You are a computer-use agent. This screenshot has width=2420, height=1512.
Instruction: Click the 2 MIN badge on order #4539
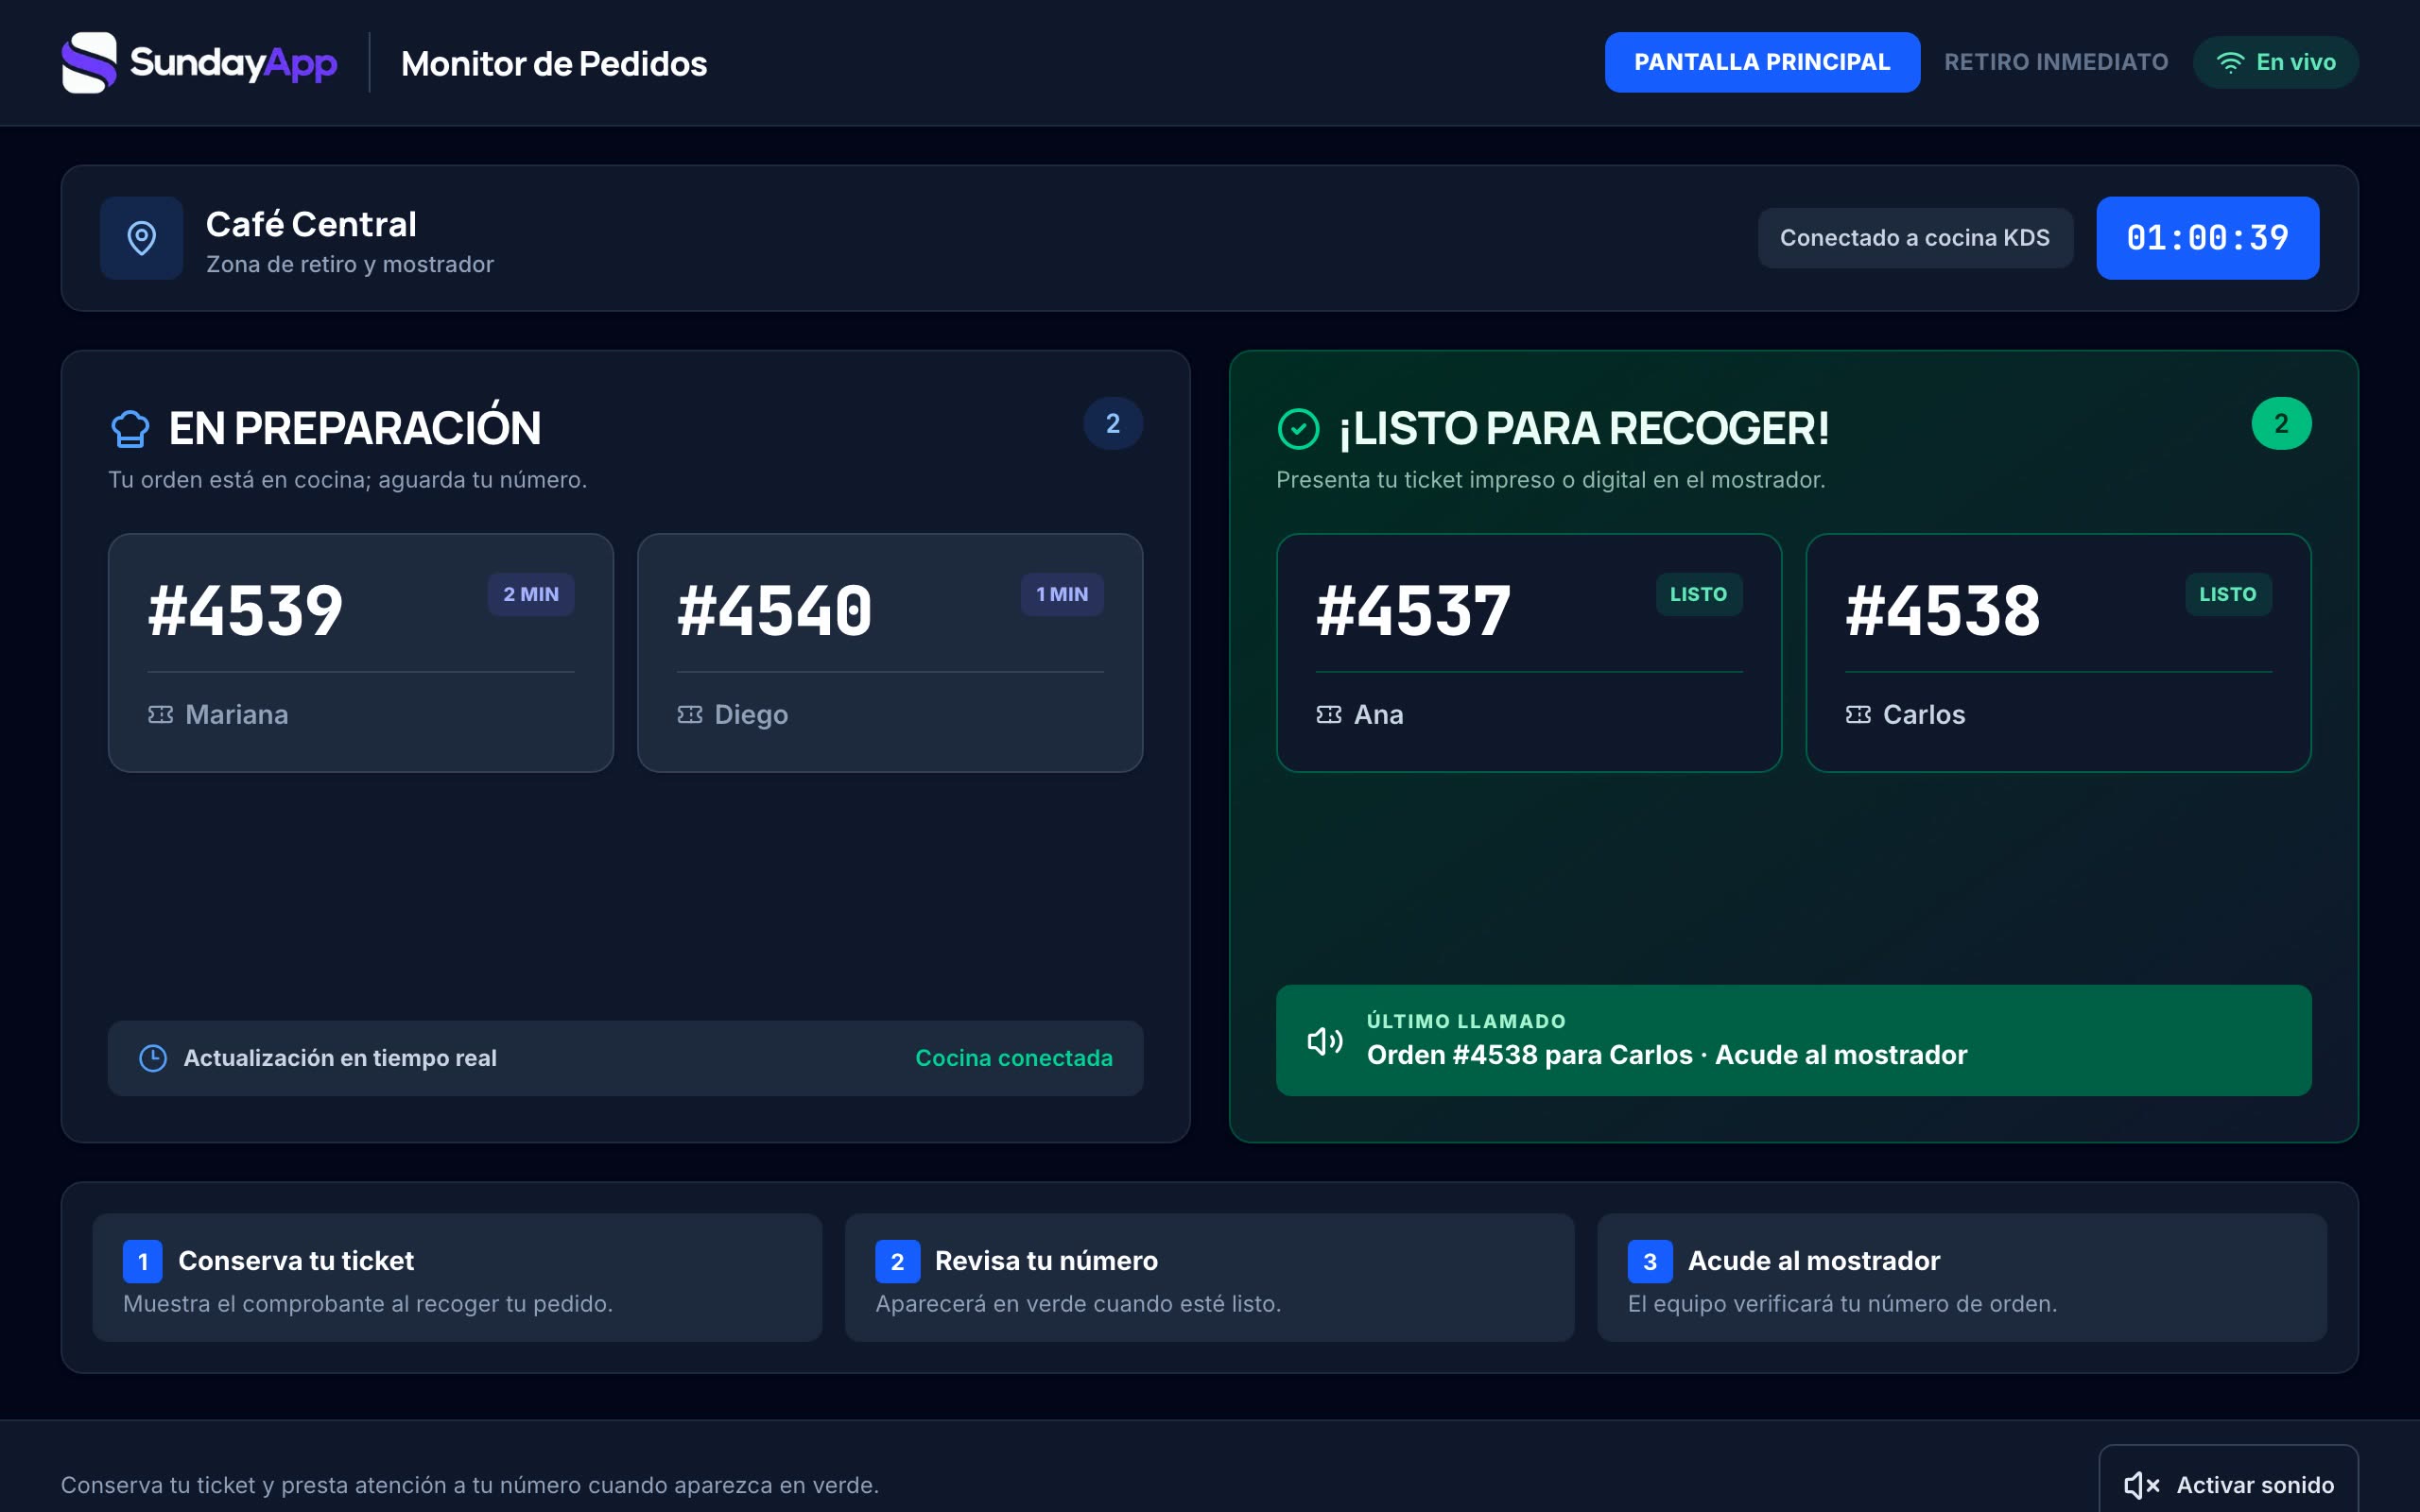[x=531, y=594]
